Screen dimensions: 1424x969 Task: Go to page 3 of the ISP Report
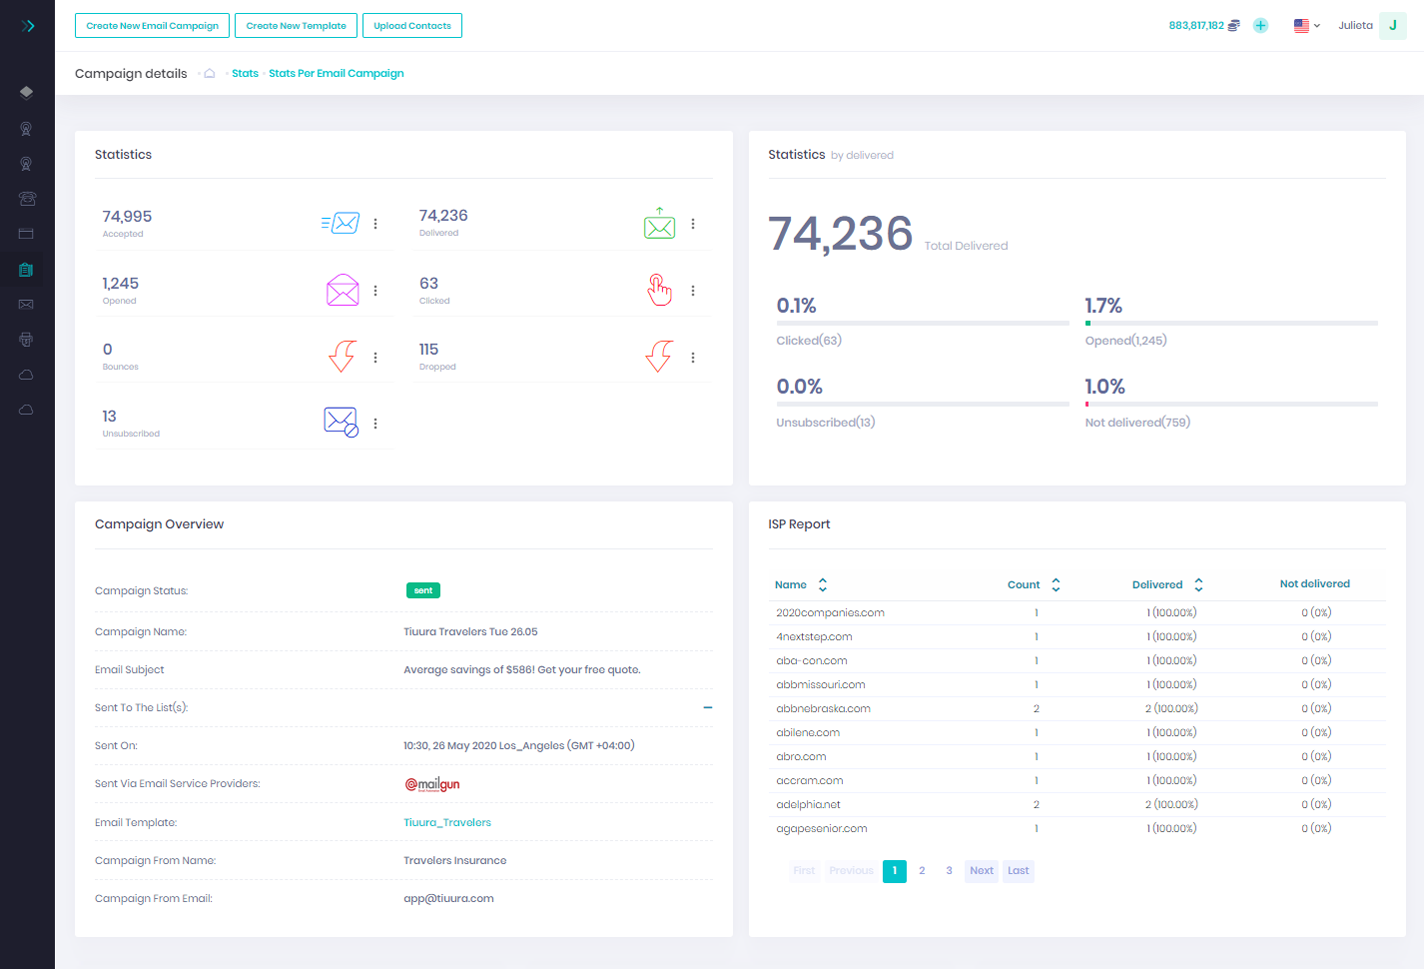pos(949,871)
